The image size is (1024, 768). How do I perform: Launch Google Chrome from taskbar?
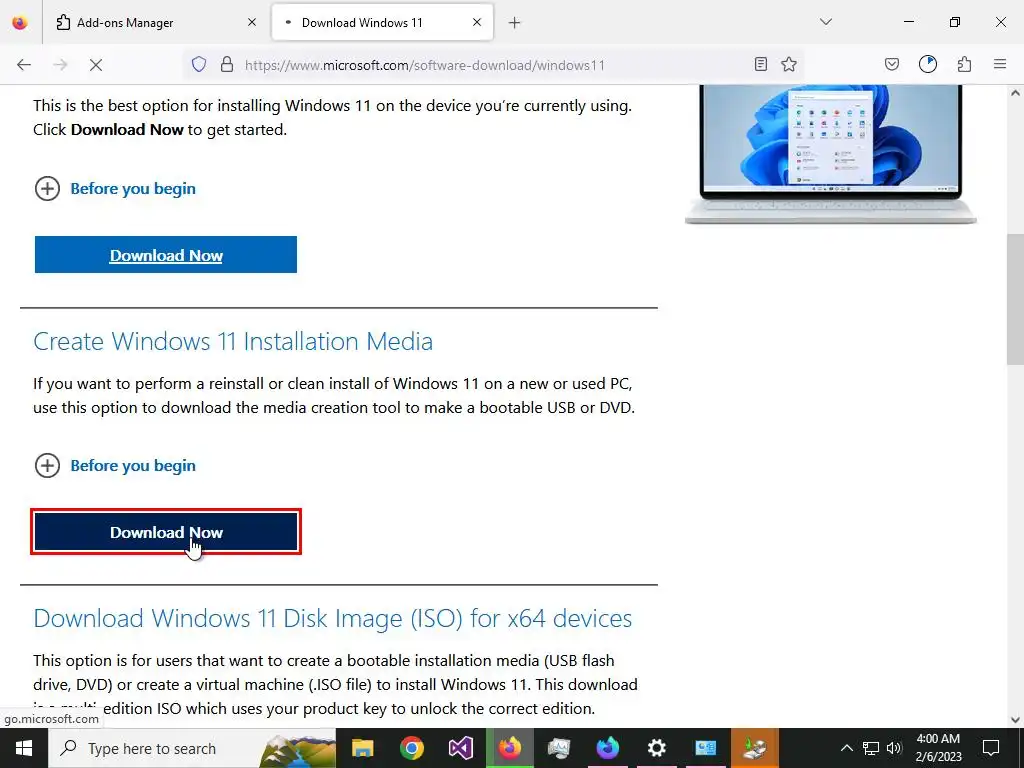(x=411, y=748)
